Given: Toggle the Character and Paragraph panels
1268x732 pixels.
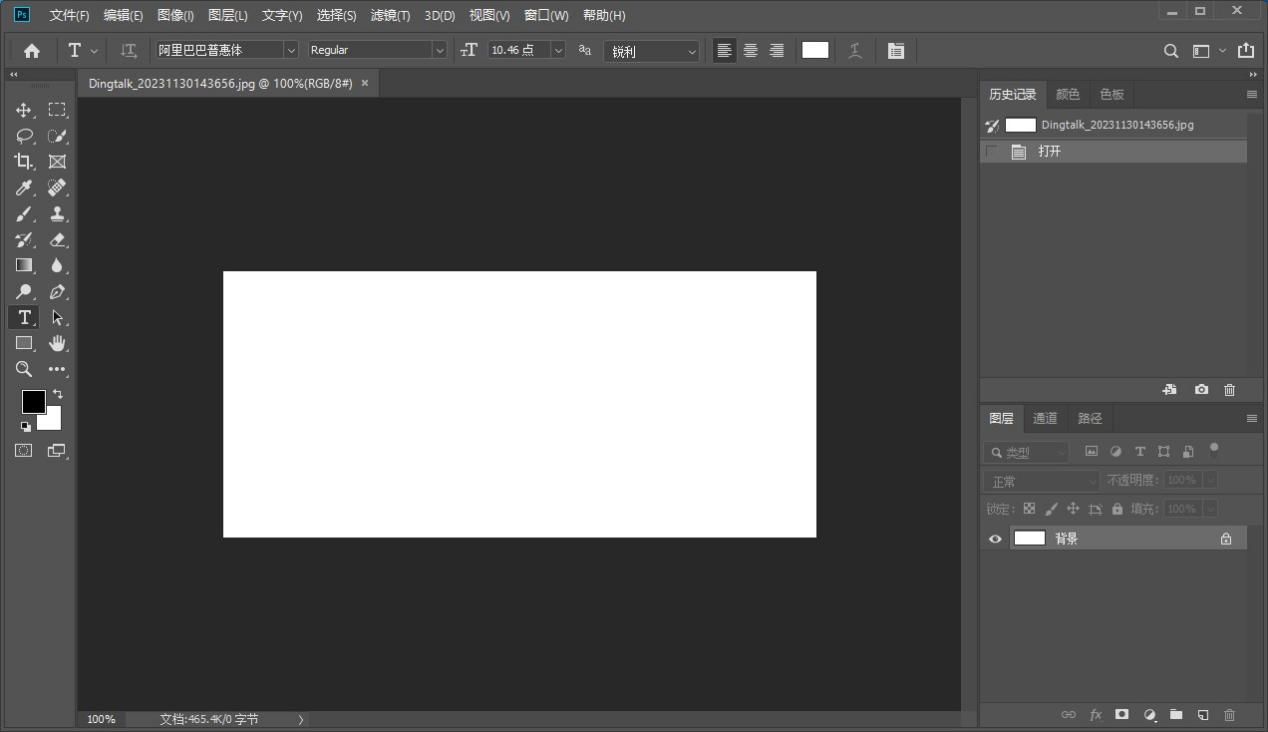Looking at the screenshot, I should tap(896, 50).
